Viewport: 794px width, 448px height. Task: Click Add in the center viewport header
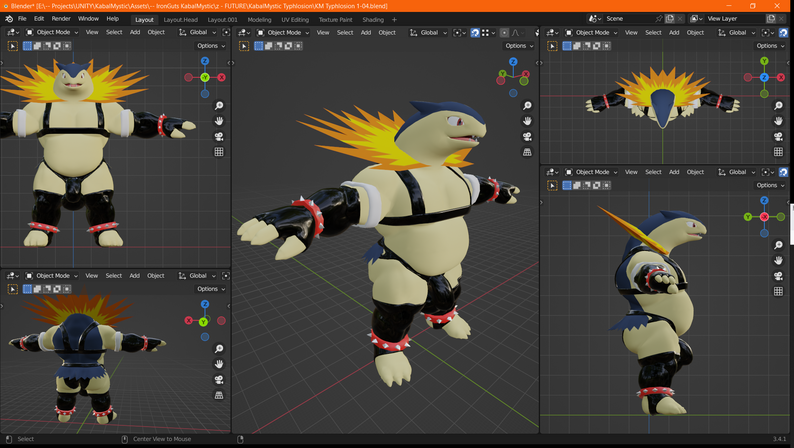pyautogui.click(x=366, y=33)
